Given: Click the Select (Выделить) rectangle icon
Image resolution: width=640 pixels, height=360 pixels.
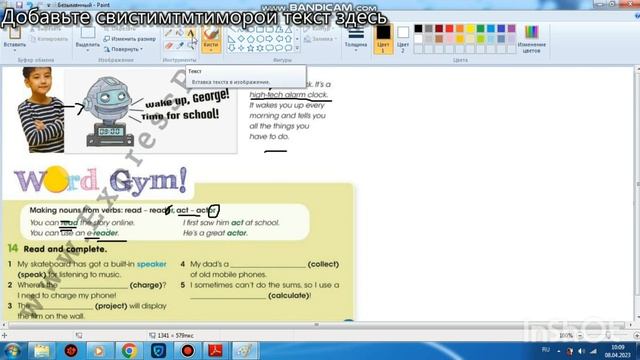Looking at the screenshot, I should coord(88,33).
